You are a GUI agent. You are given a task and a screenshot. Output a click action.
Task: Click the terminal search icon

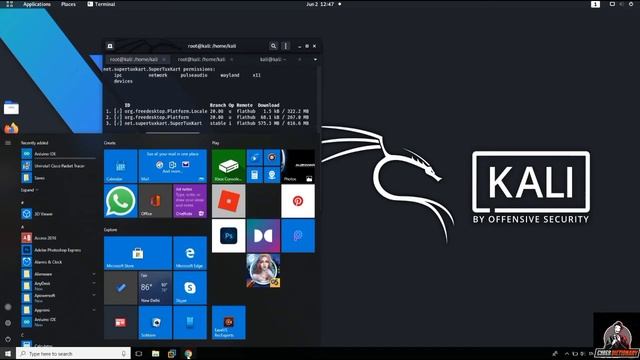click(273, 46)
